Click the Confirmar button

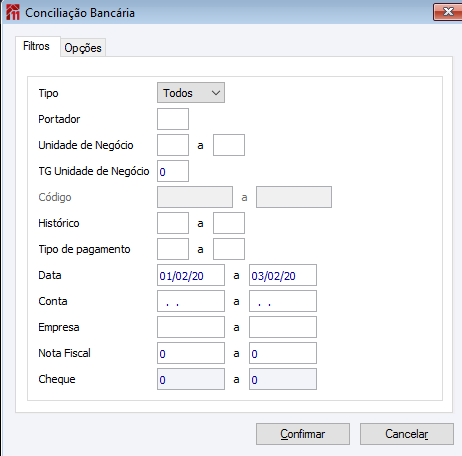pyautogui.click(x=303, y=434)
